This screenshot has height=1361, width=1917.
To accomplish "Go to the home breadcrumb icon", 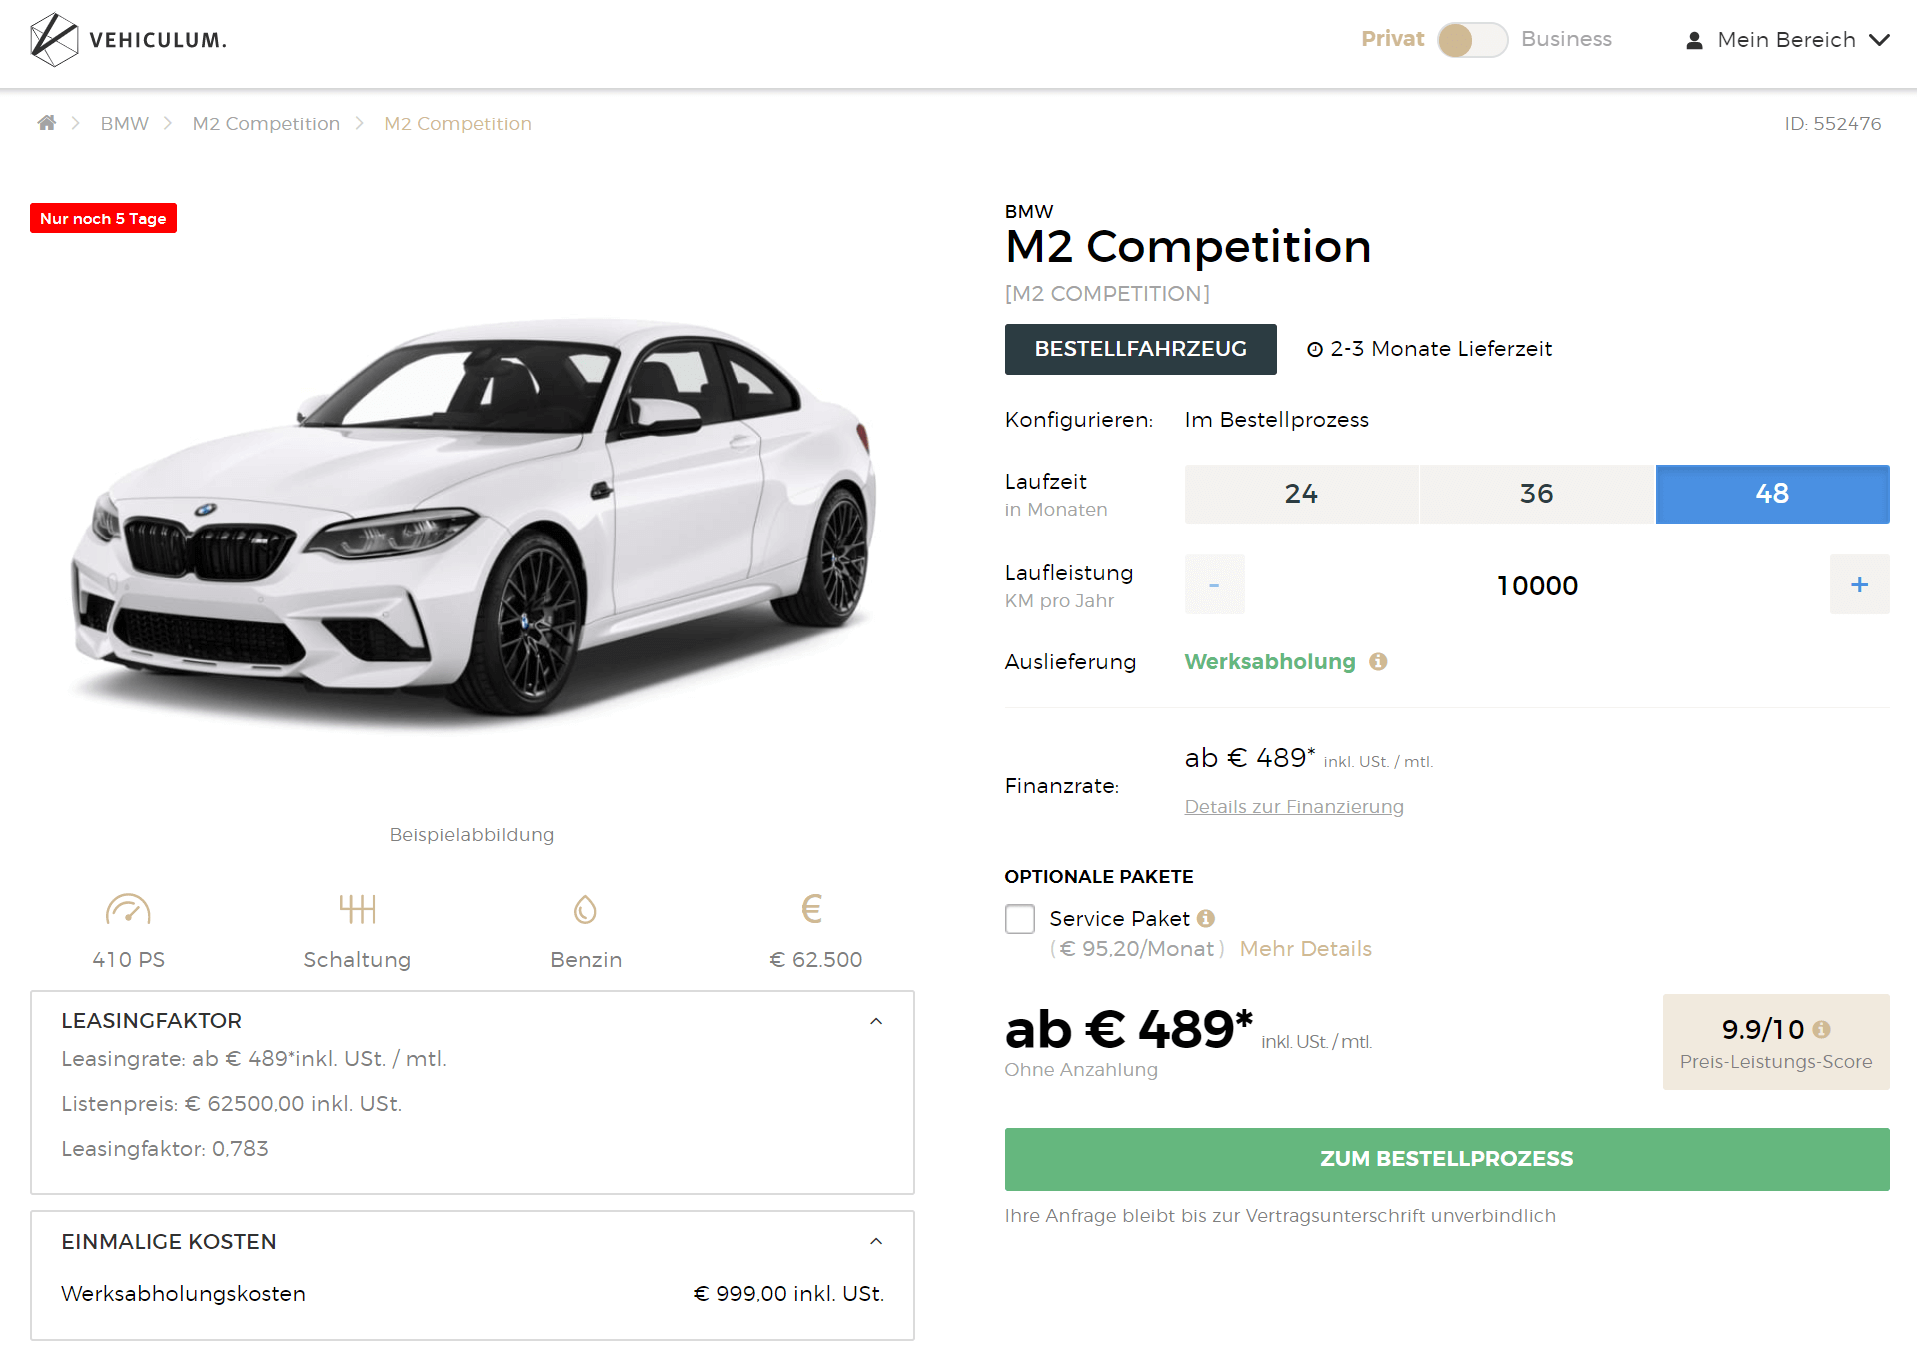I will 47,123.
